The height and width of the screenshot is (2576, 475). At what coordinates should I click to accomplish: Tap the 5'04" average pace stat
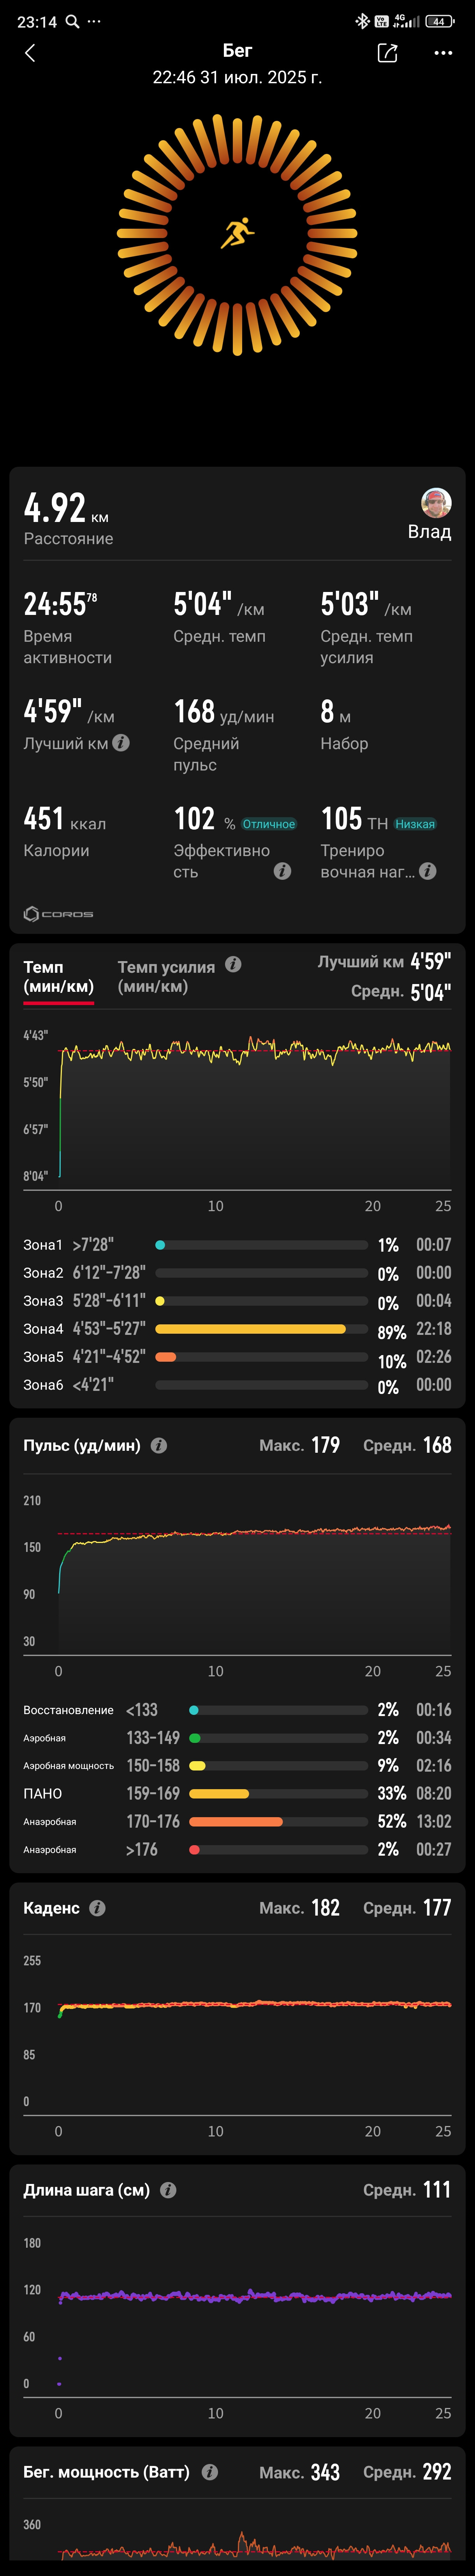pyautogui.click(x=219, y=604)
